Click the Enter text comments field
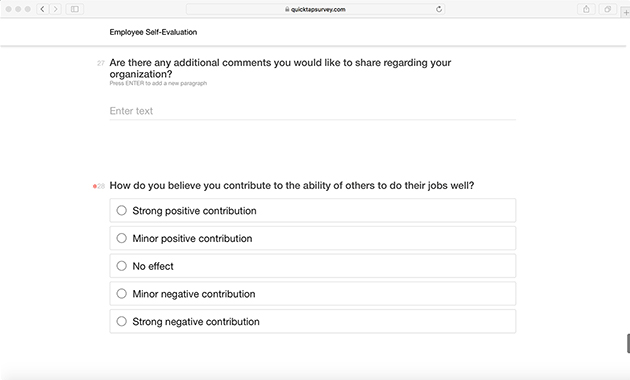Viewport: 630px width, 380px height. click(x=313, y=111)
